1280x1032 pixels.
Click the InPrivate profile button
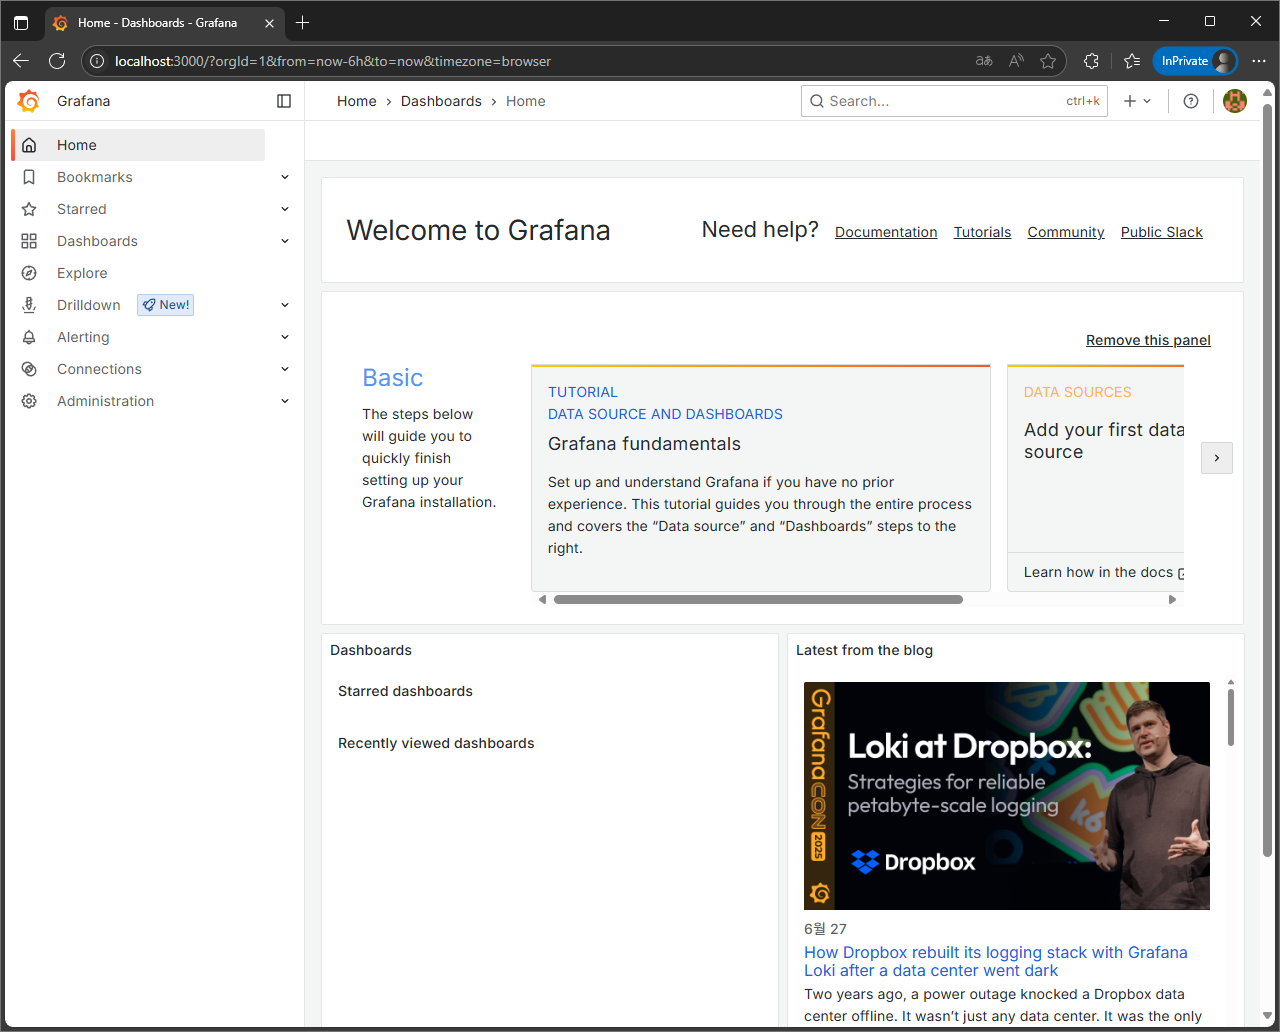point(1195,61)
